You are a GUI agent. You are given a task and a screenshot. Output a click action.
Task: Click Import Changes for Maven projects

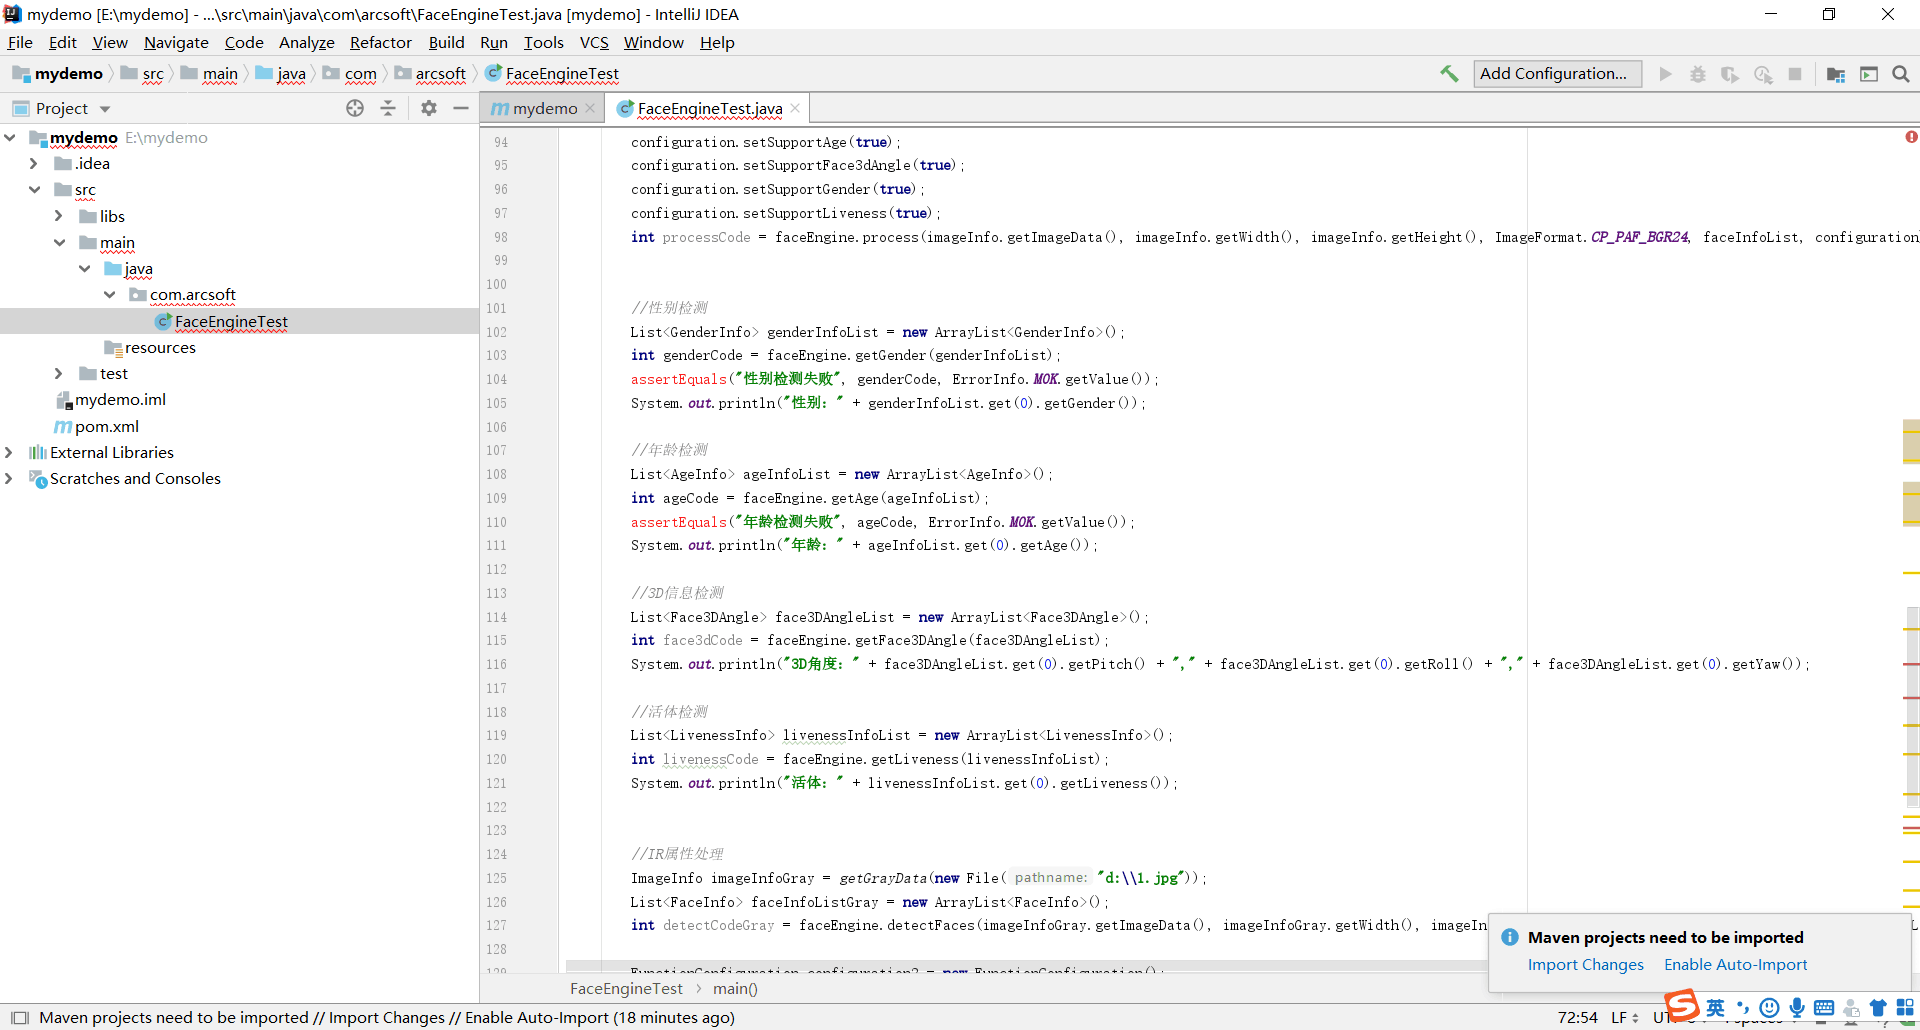[1585, 964]
